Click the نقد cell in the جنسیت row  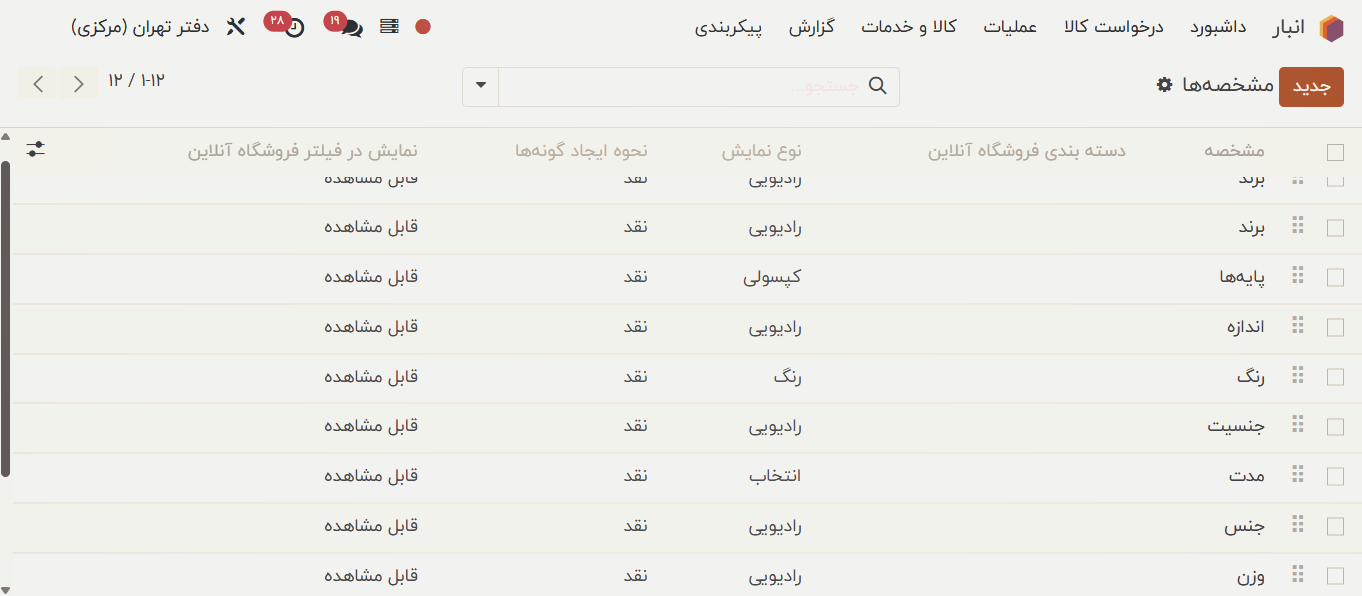[636, 427]
